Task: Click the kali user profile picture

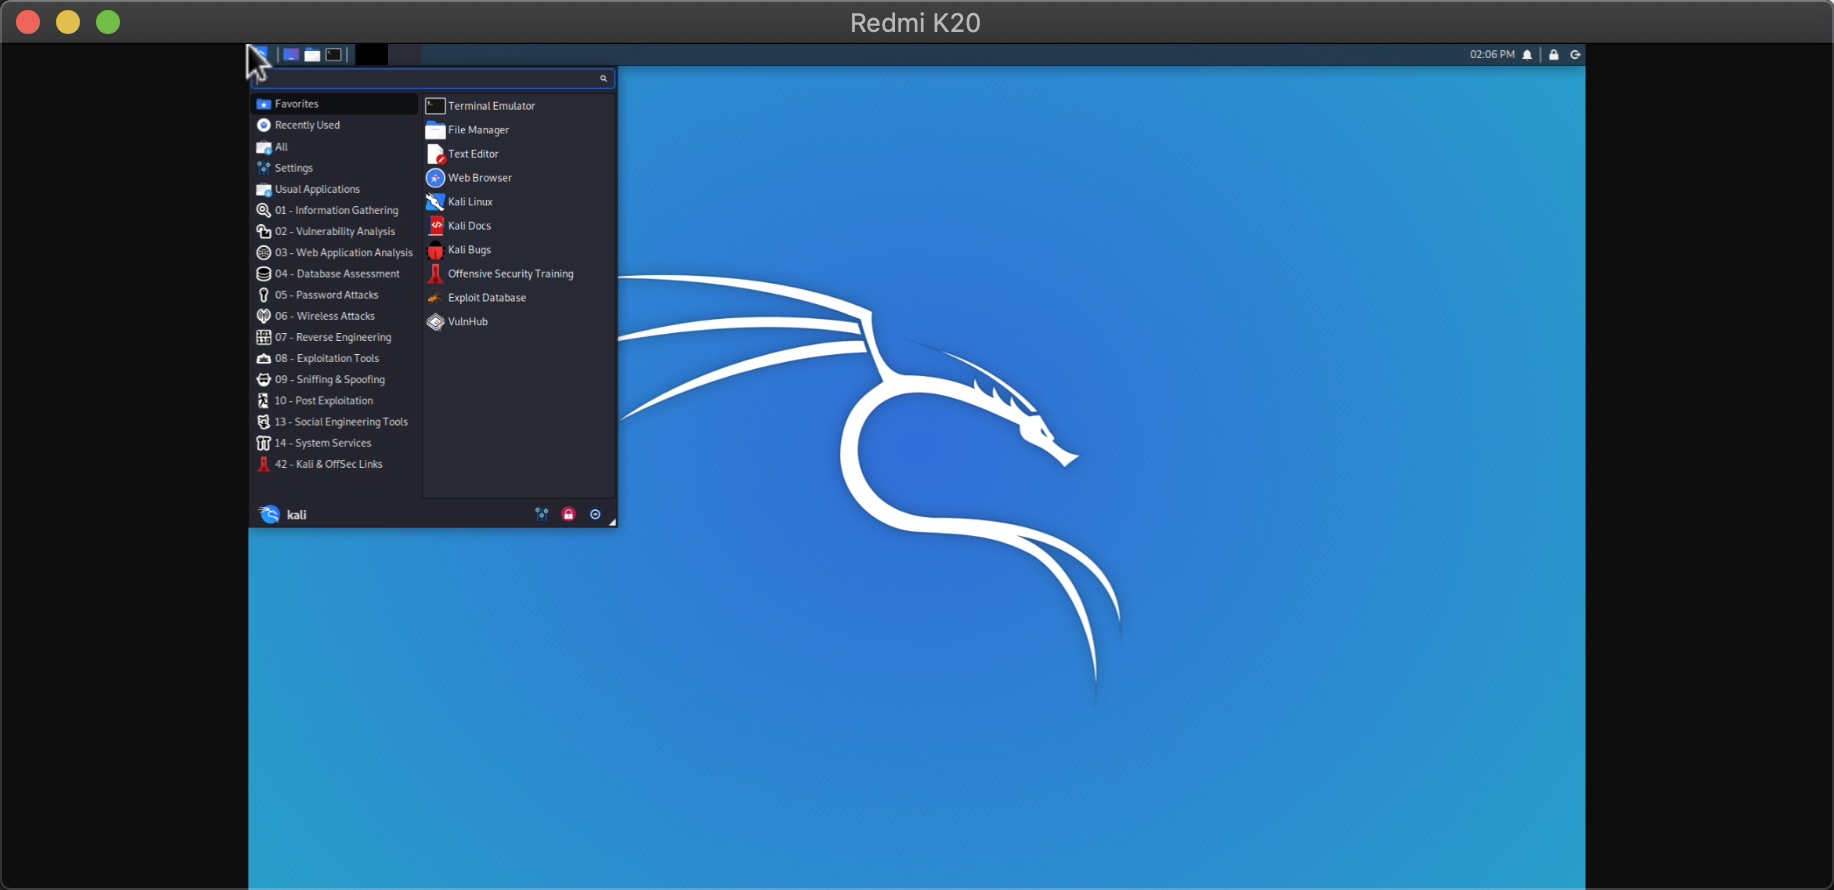Action: [269, 514]
